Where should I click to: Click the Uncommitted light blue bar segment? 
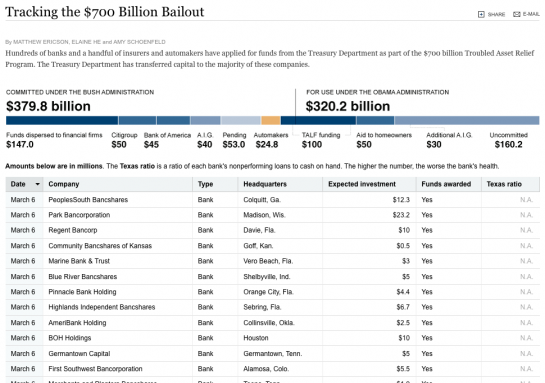pyautogui.click(x=467, y=120)
